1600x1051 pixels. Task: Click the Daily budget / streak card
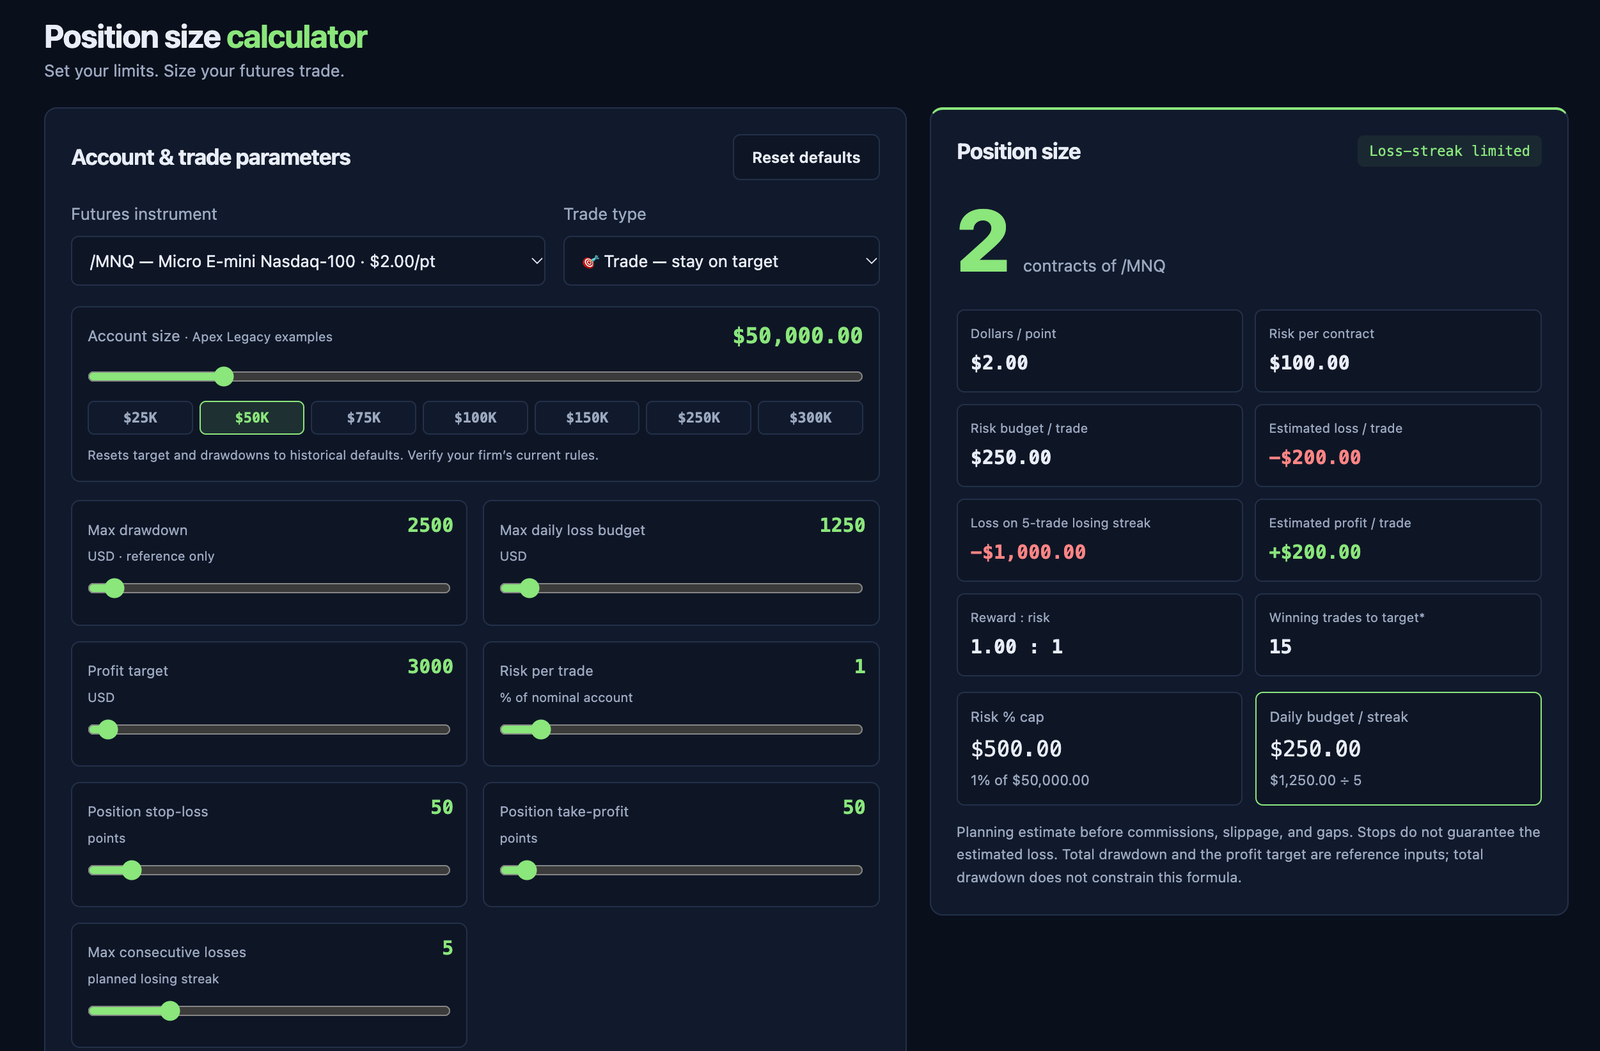point(1398,748)
